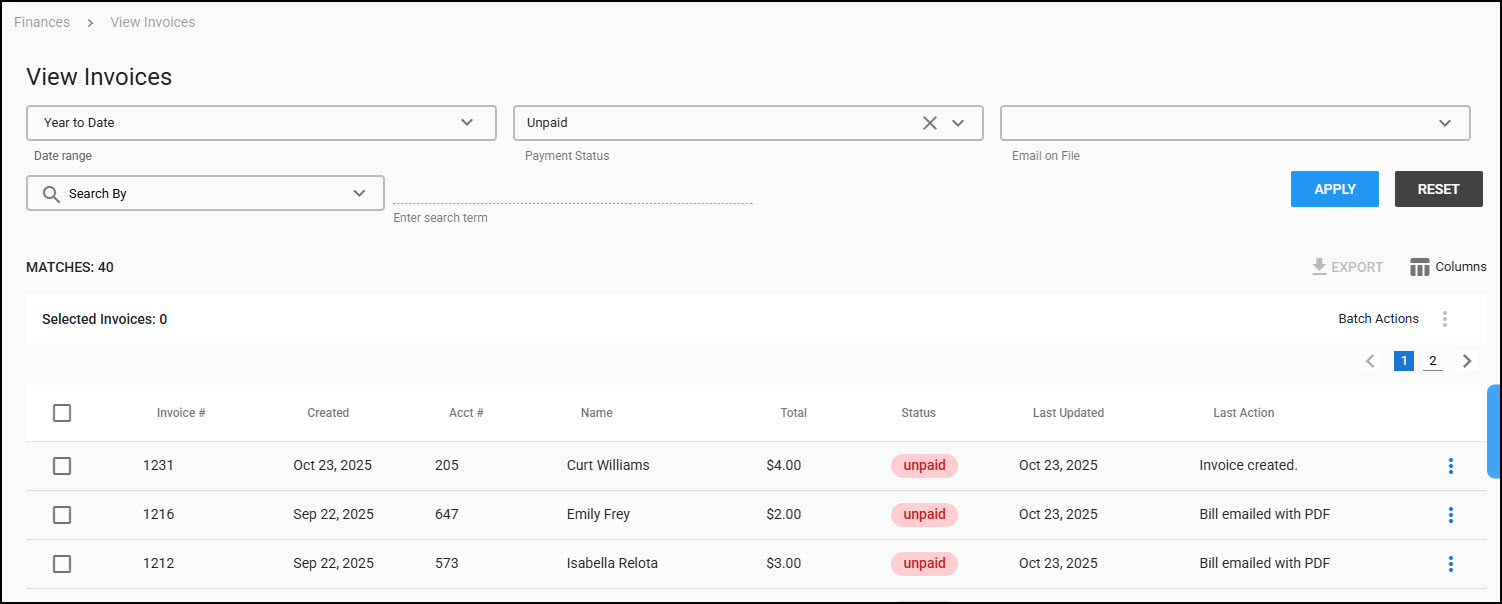The image size is (1502, 604).
Task: Check the box for invoice 1216
Action: [62, 515]
